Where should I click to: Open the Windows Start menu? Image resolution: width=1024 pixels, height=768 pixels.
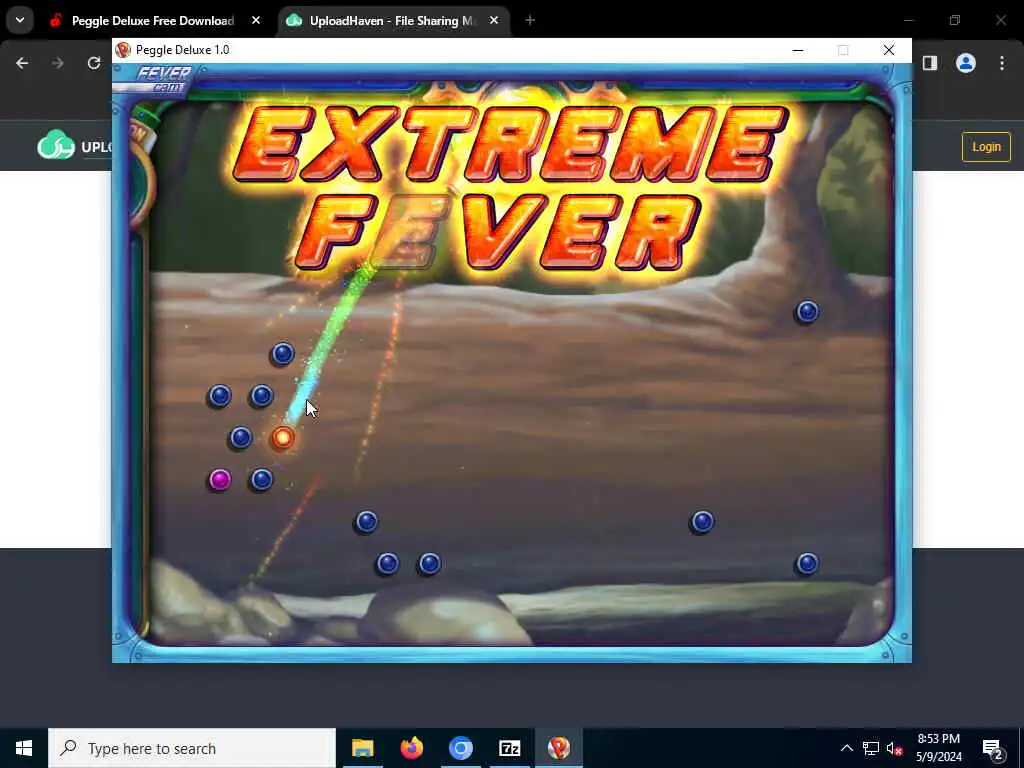tap(24, 748)
